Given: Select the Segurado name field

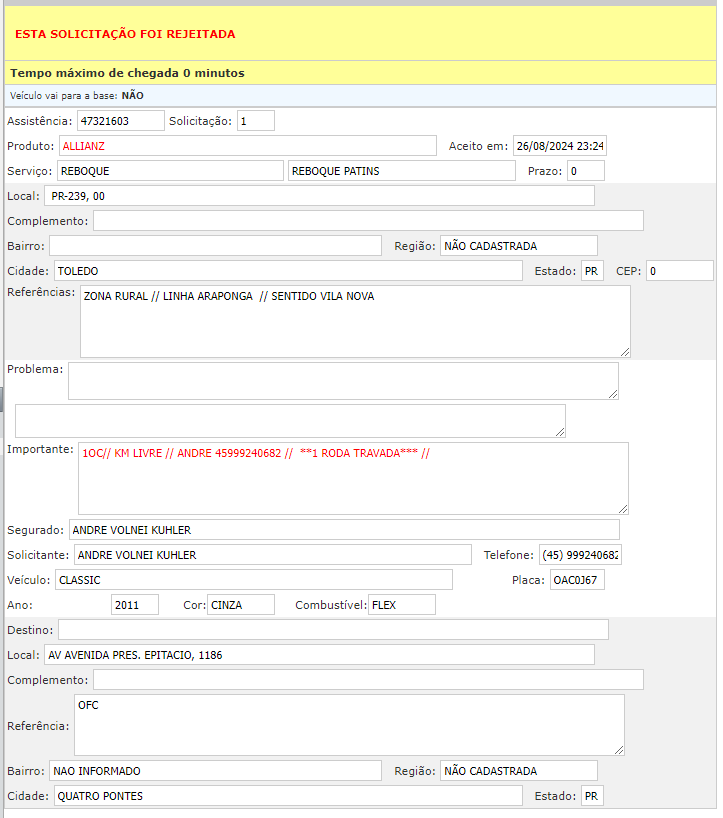Looking at the screenshot, I should point(344,530).
